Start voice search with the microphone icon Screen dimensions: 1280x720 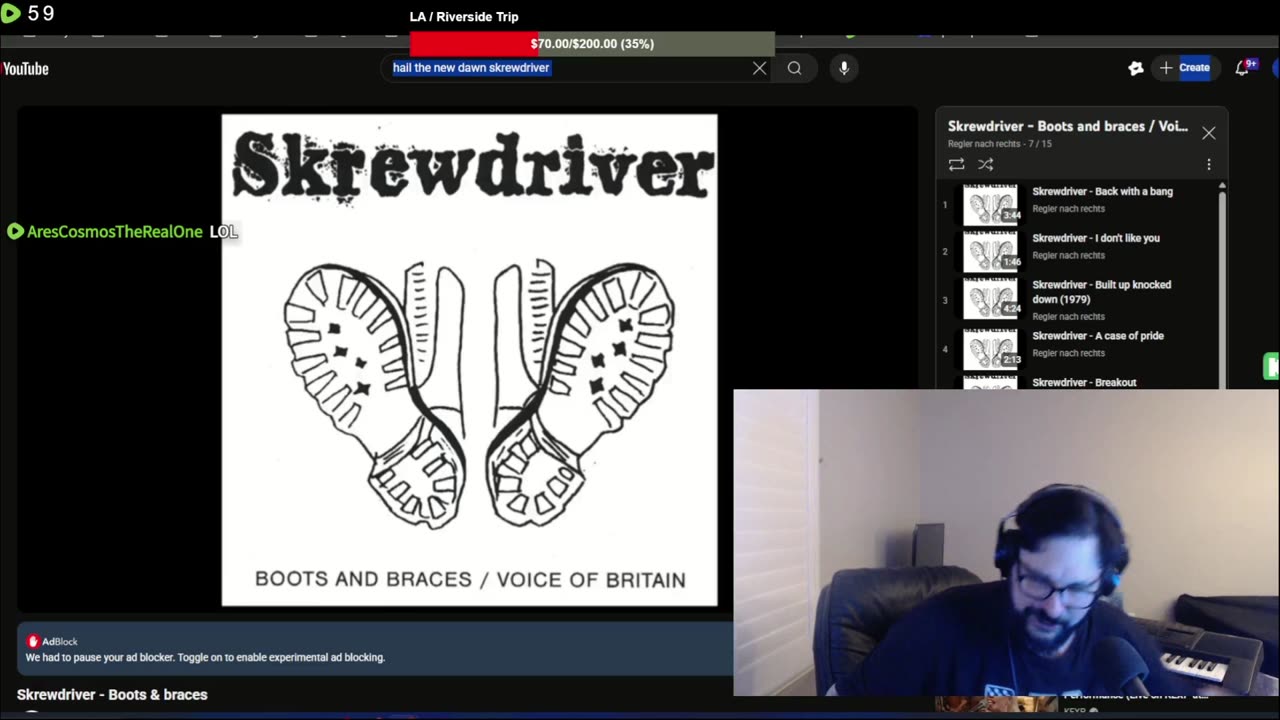tap(844, 68)
